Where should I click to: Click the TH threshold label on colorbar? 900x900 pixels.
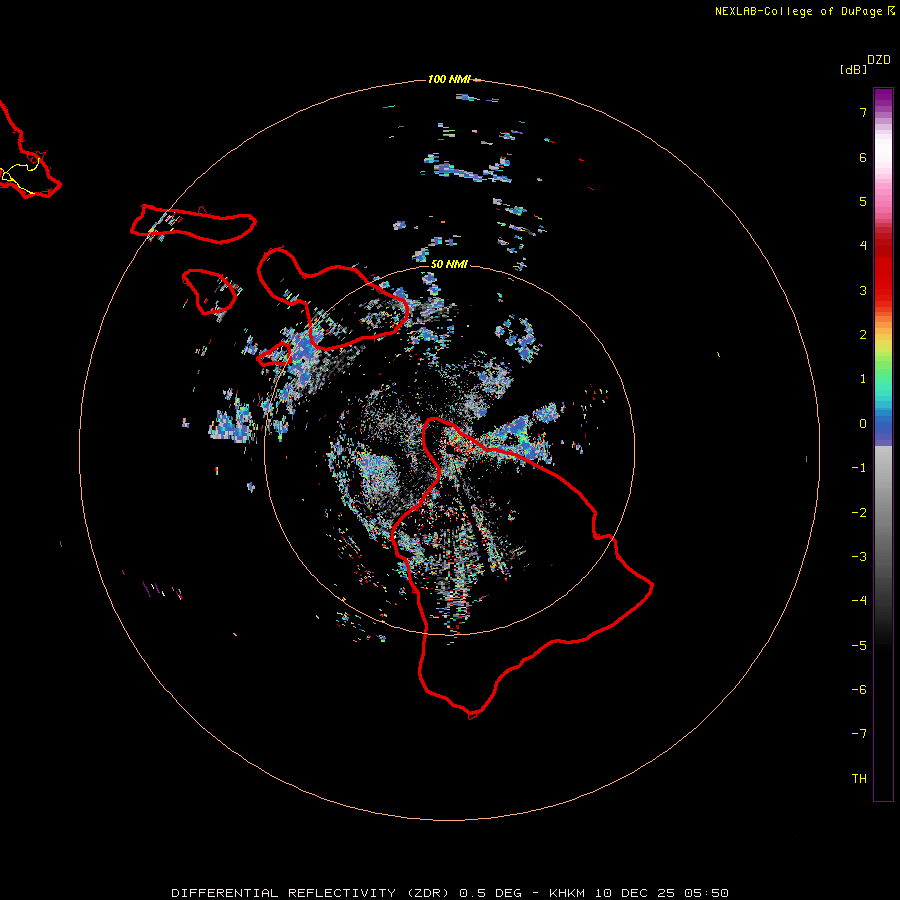coord(859,779)
